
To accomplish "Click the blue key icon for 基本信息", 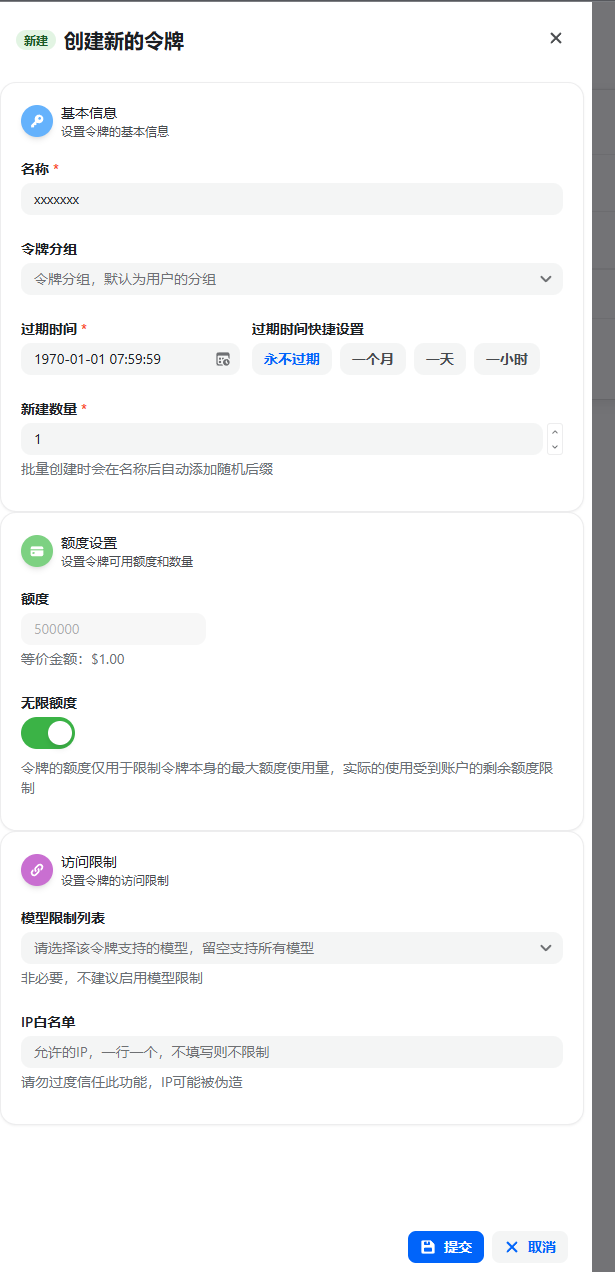I will pyautogui.click(x=37, y=121).
